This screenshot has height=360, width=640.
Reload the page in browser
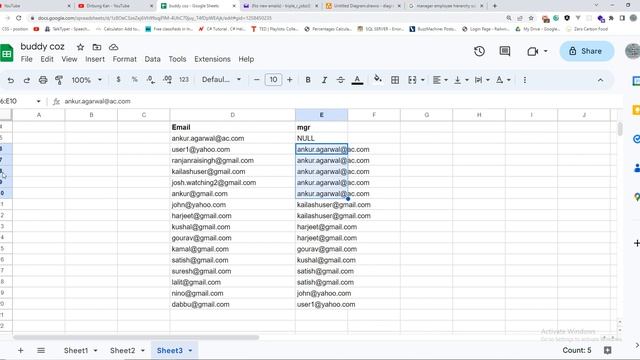pos(19,18)
